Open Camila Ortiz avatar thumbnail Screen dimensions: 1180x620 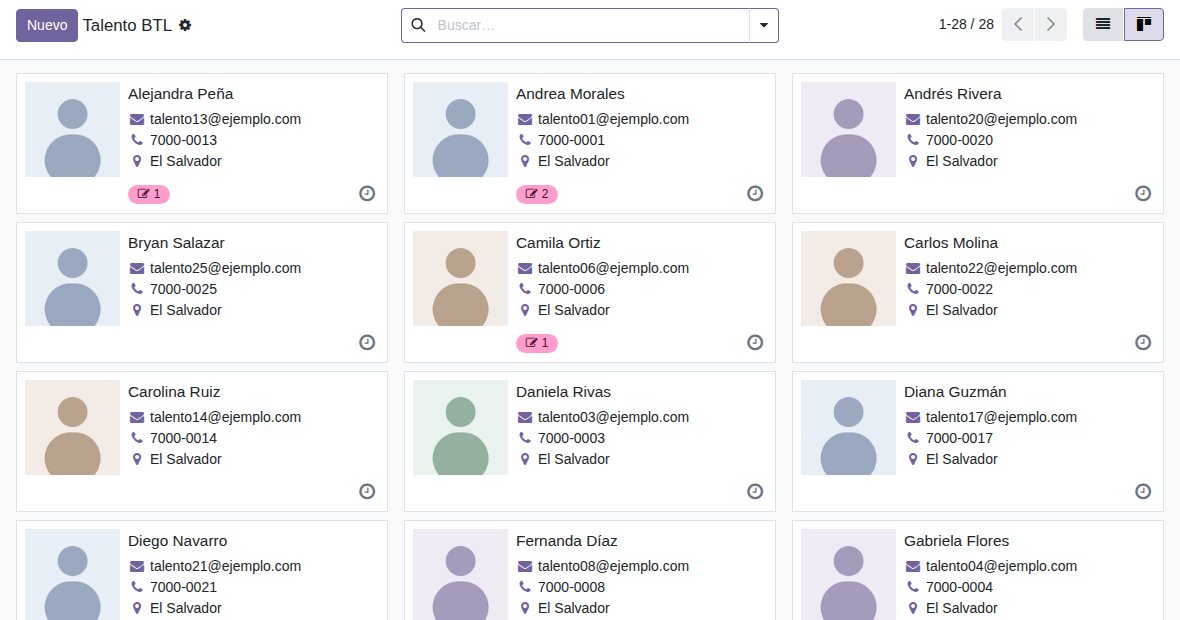click(x=461, y=278)
